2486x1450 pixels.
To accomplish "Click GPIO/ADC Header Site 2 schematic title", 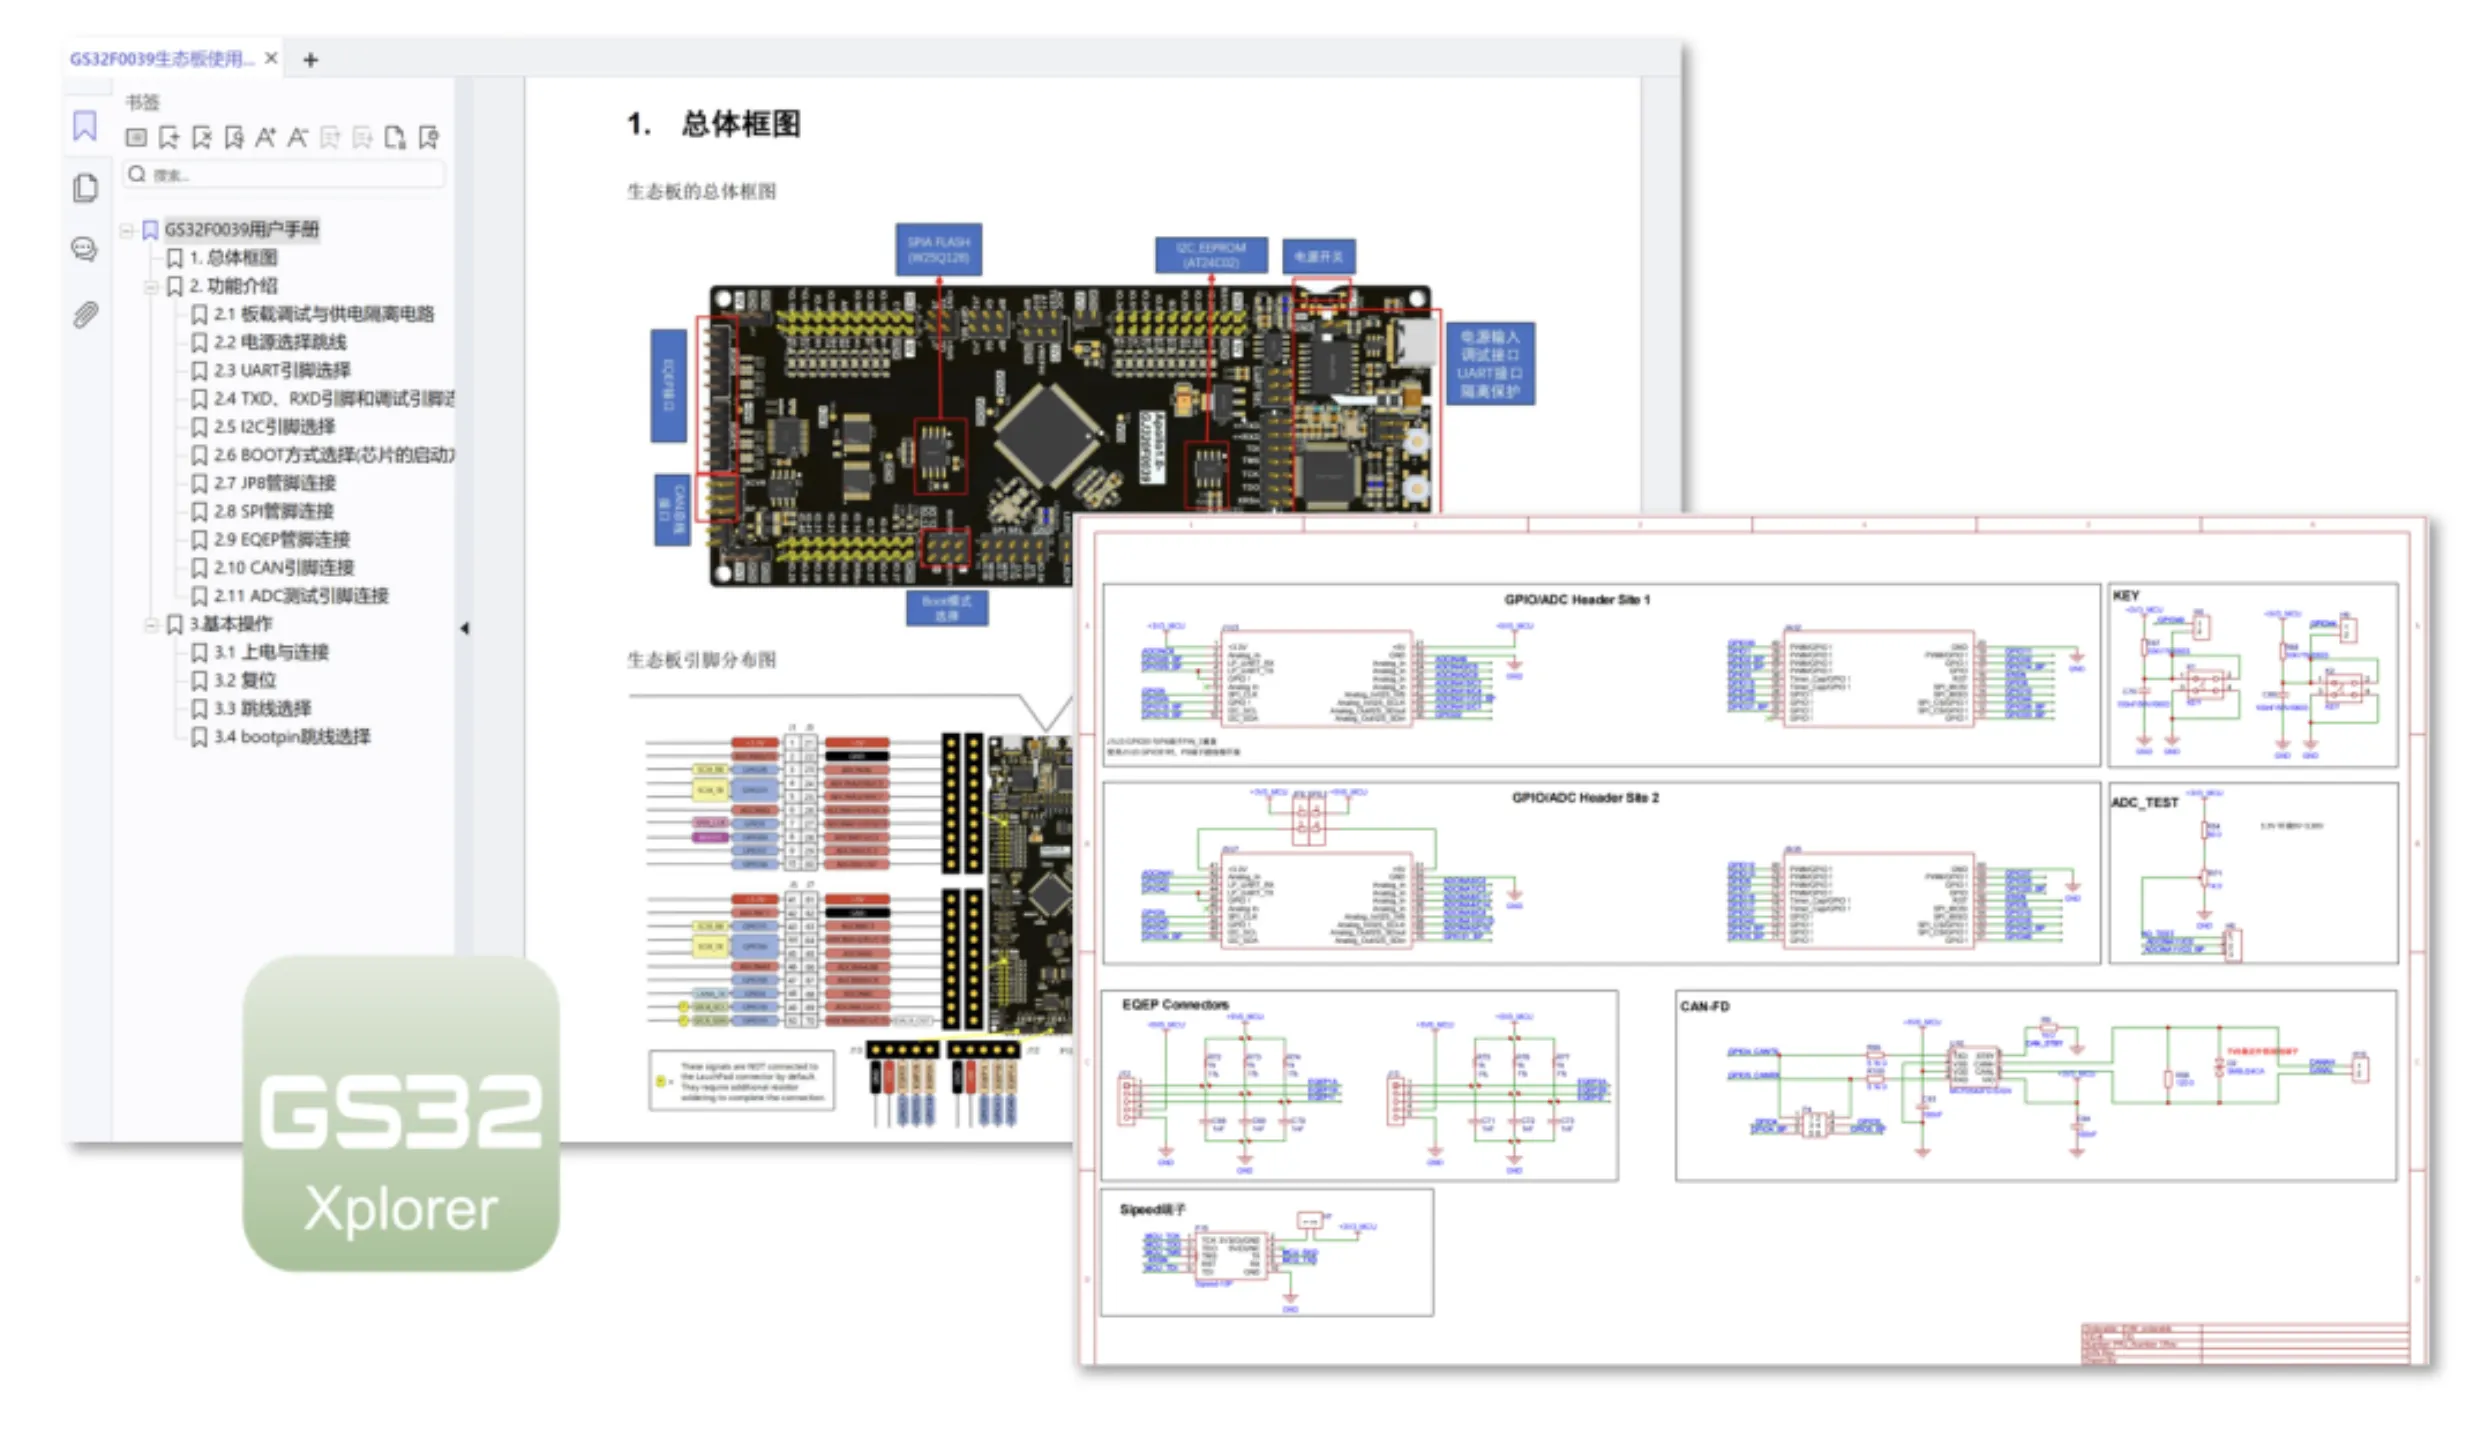I will pyautogui.click(x=1585, y=798).
